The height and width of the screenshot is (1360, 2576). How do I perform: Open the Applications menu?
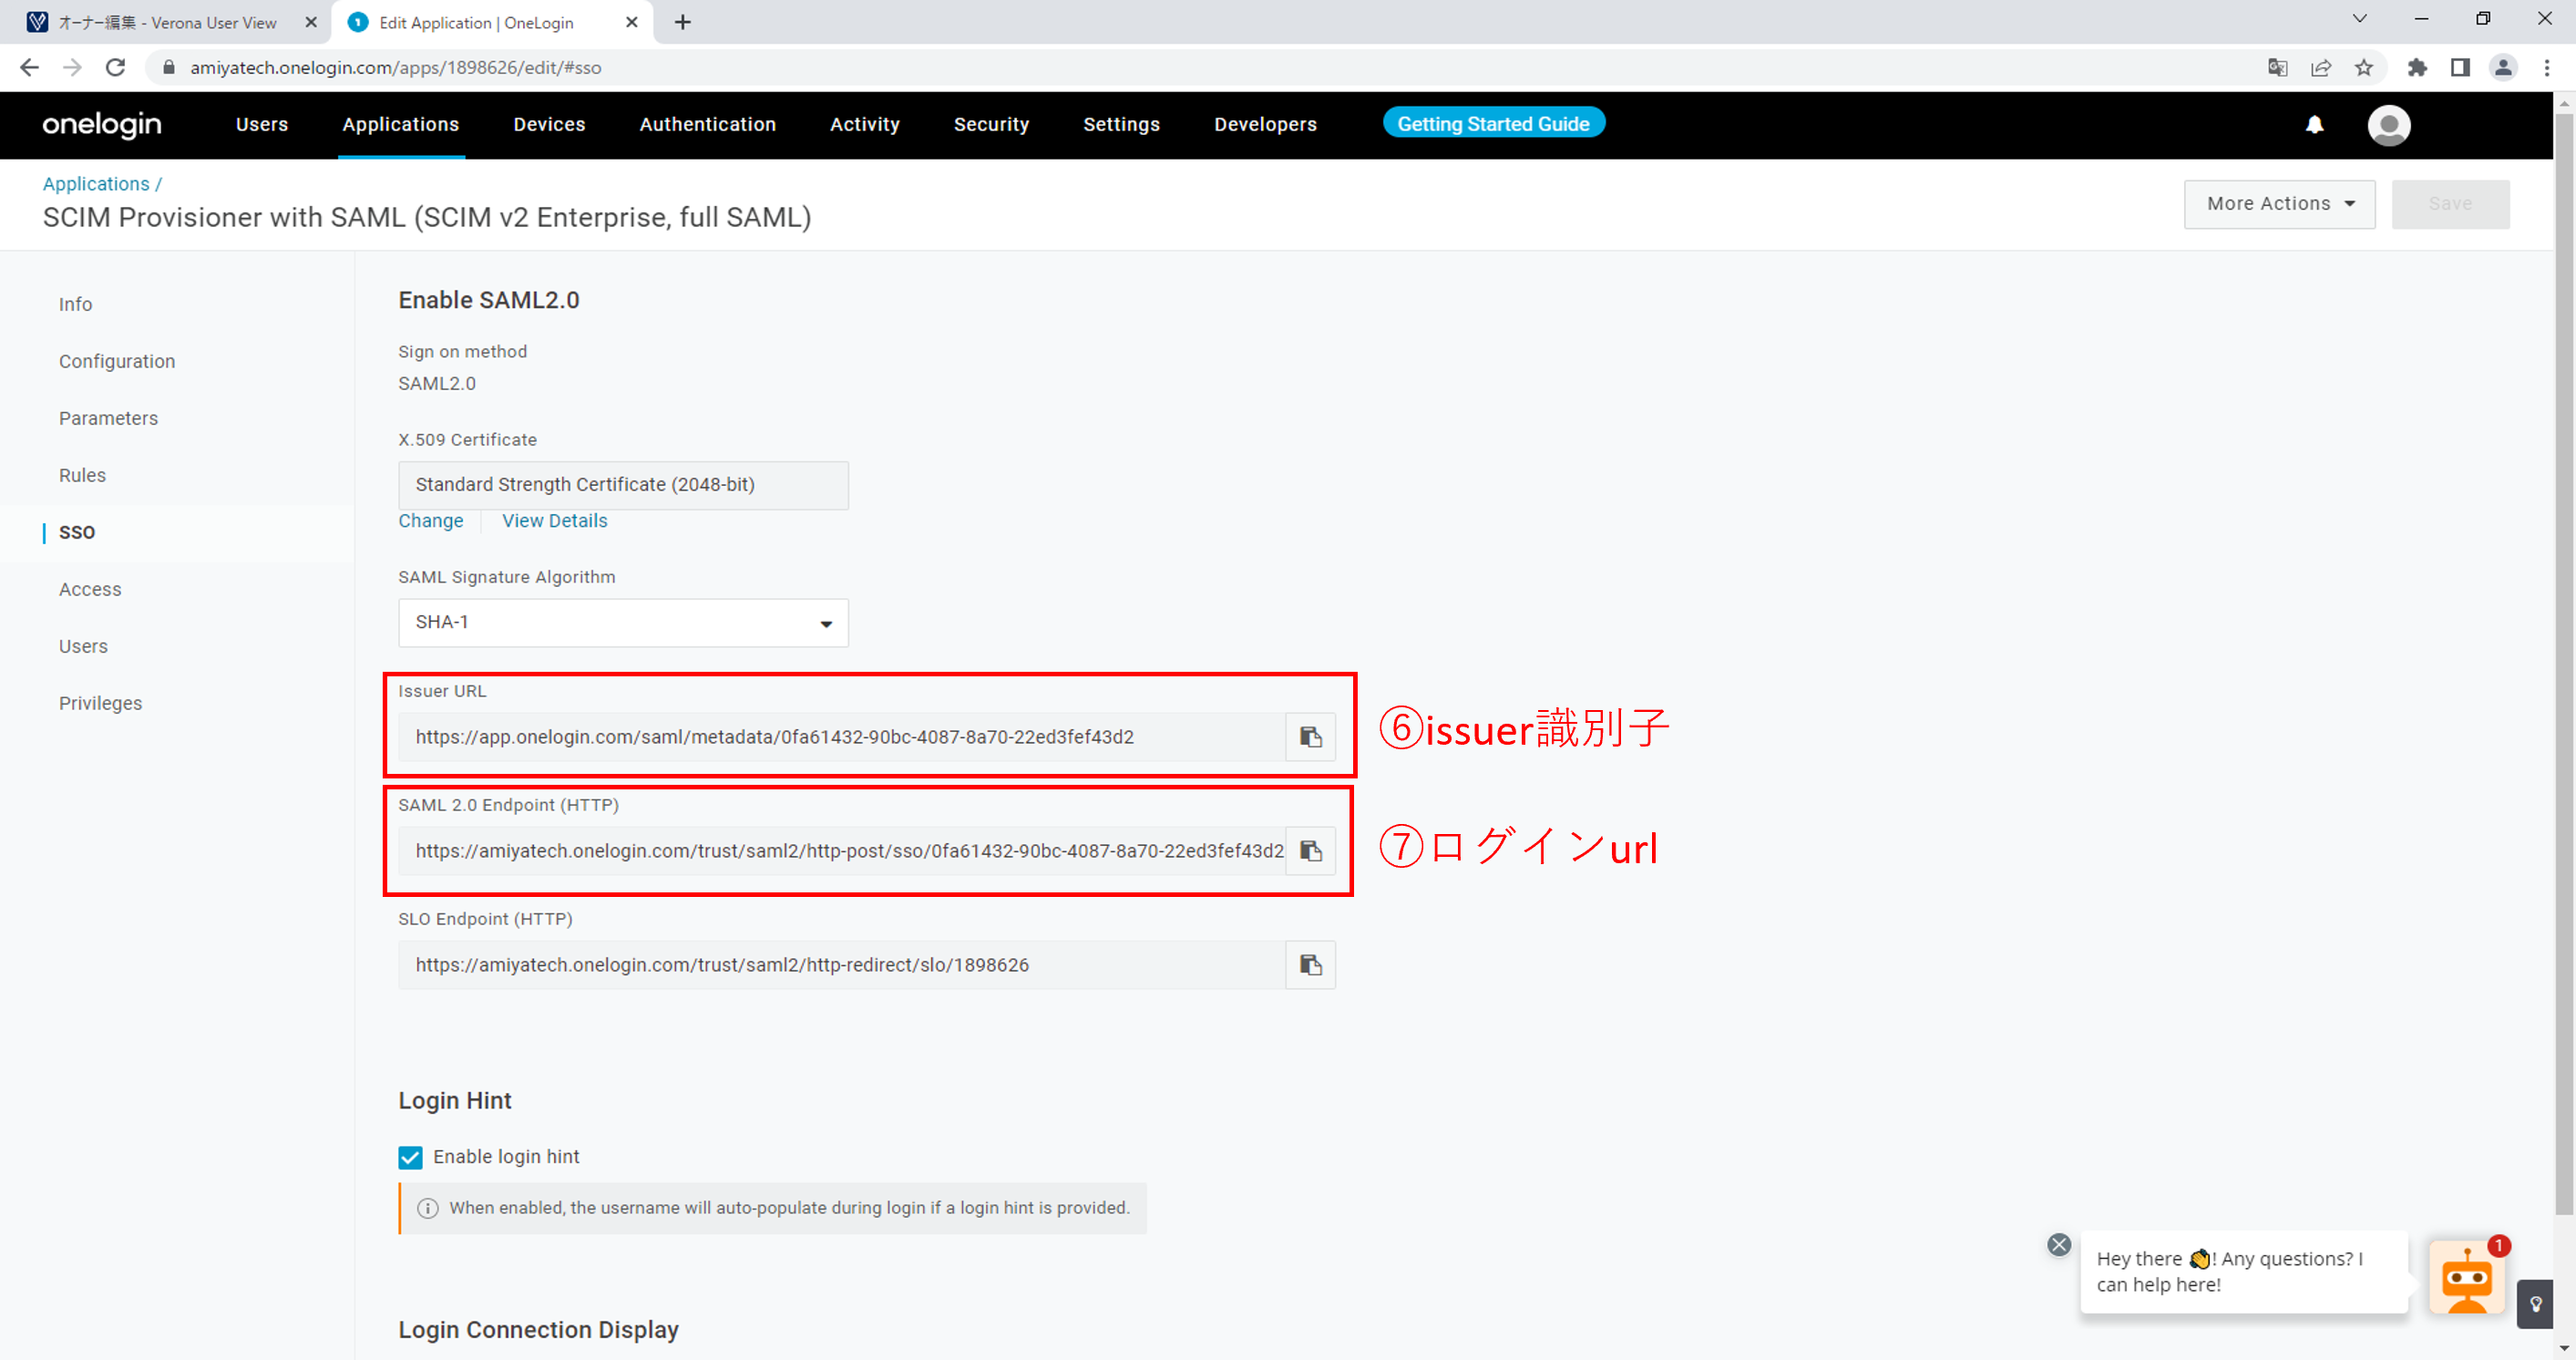(400, 124)
